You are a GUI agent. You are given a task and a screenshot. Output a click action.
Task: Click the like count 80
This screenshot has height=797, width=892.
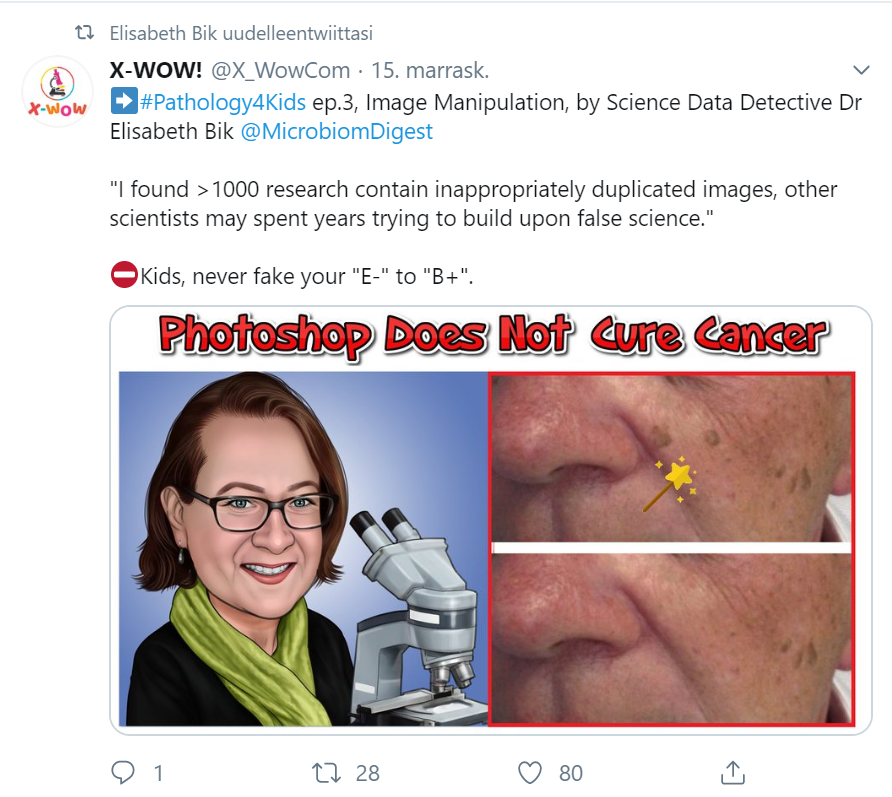point(571,773)
